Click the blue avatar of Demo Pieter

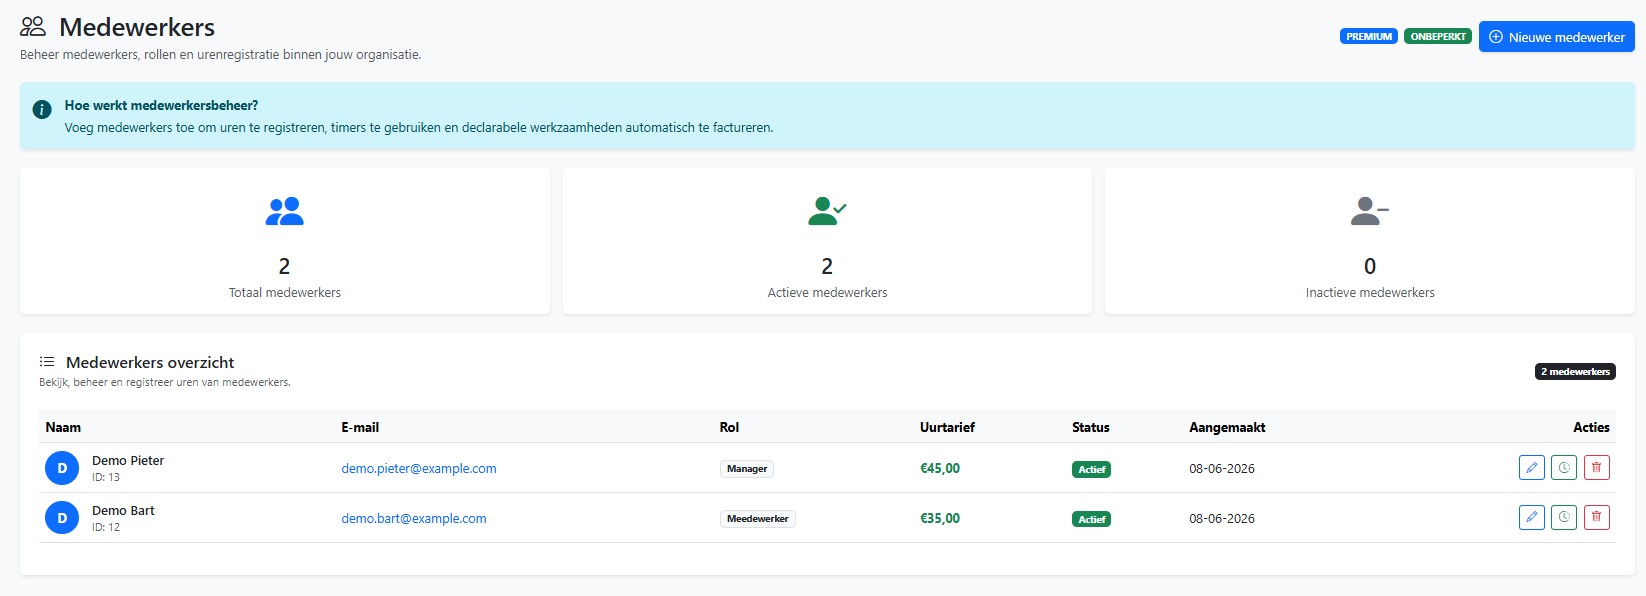62,468
